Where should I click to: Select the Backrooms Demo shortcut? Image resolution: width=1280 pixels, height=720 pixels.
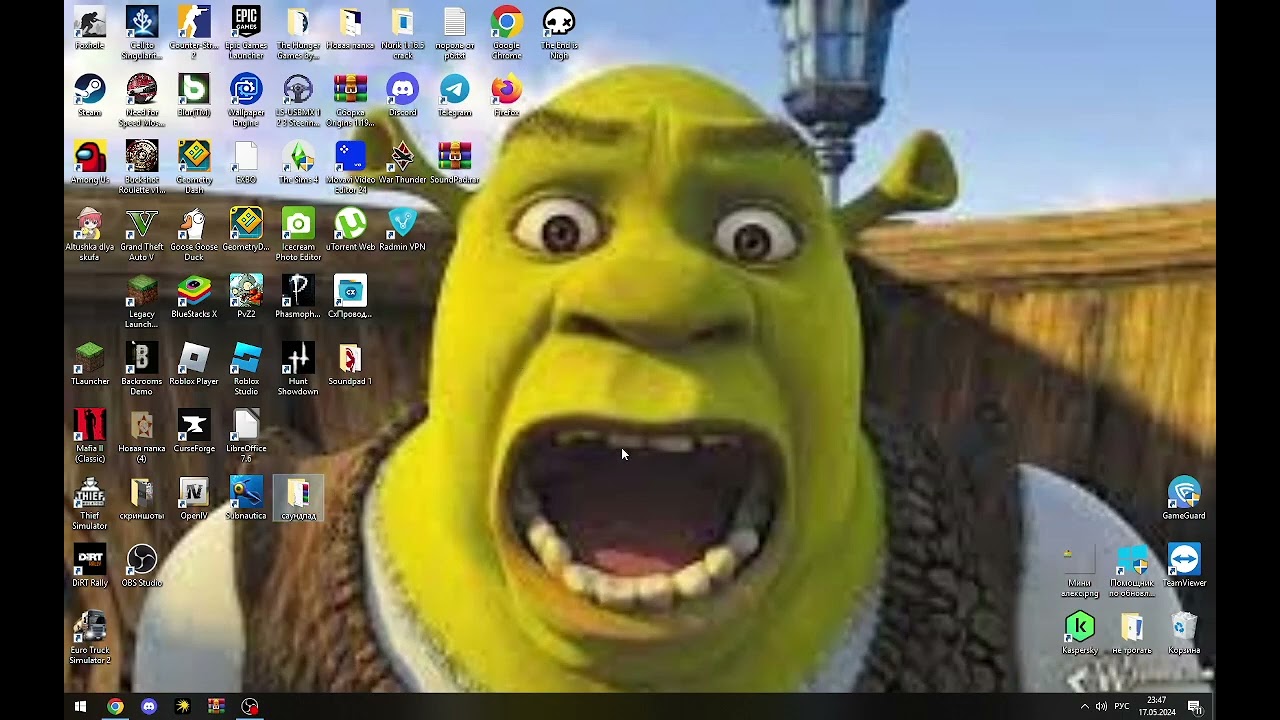(x=142, y=369)
